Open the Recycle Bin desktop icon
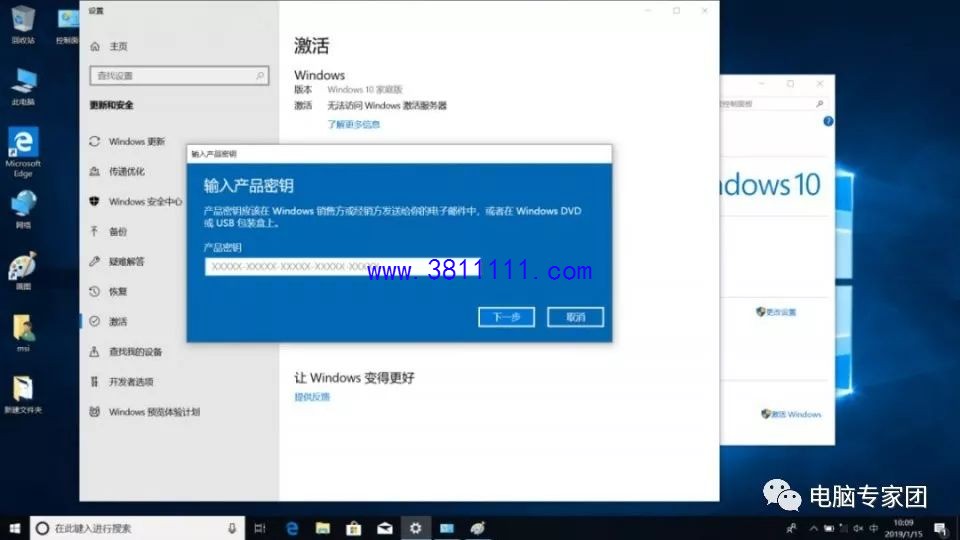The image size is (960, 540). [23, 24]
